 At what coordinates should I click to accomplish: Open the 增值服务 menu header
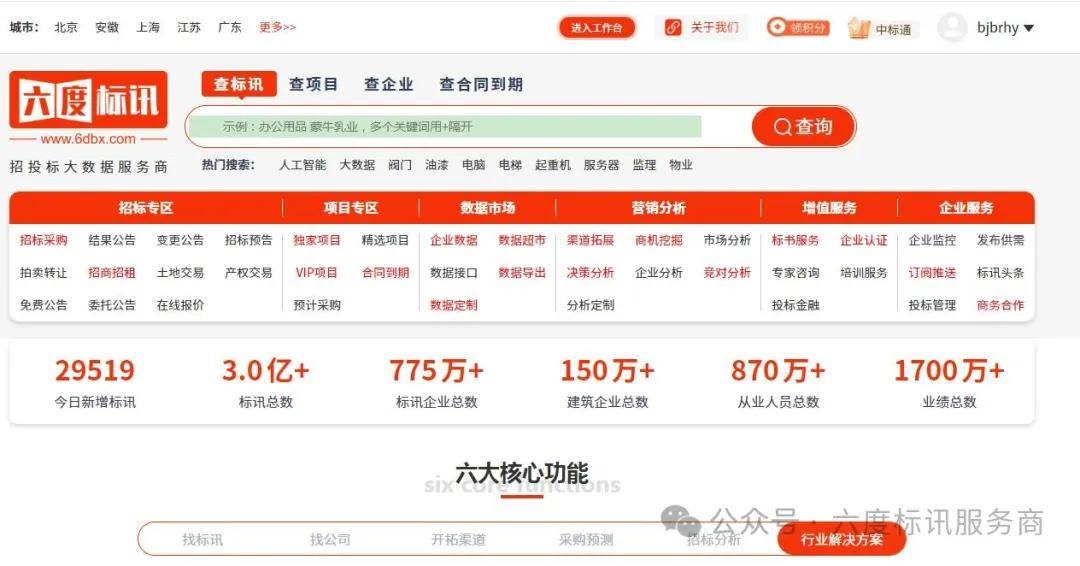[x=829, y=208]
